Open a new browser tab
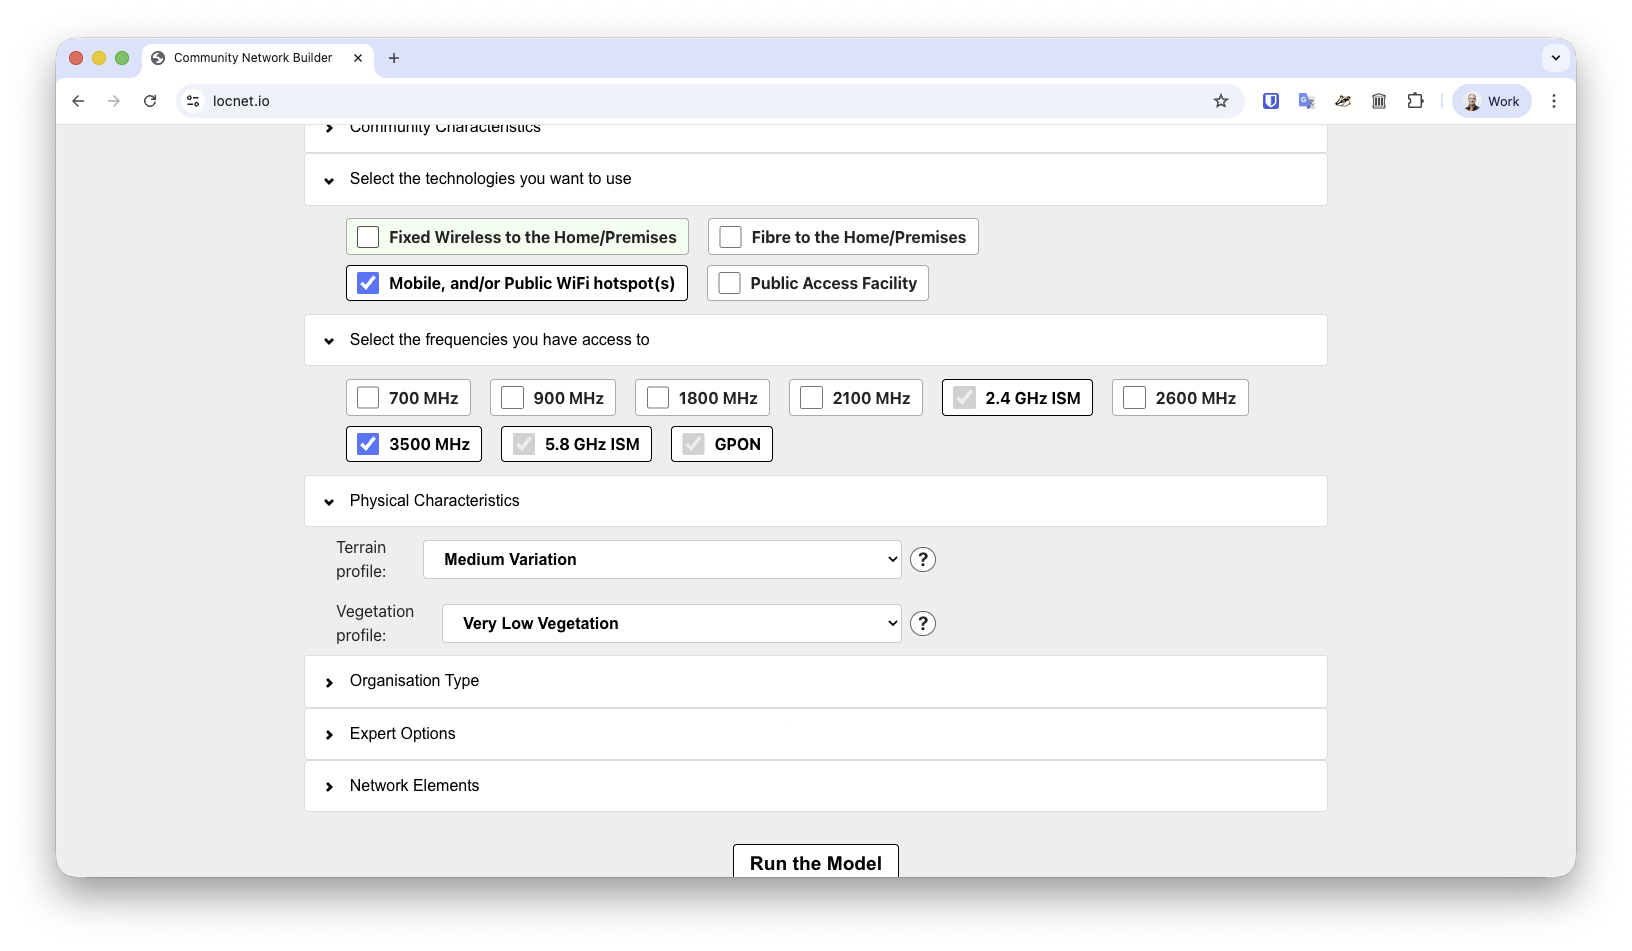The width and height of the screenshot is (1632, 951). click(394, 58)
